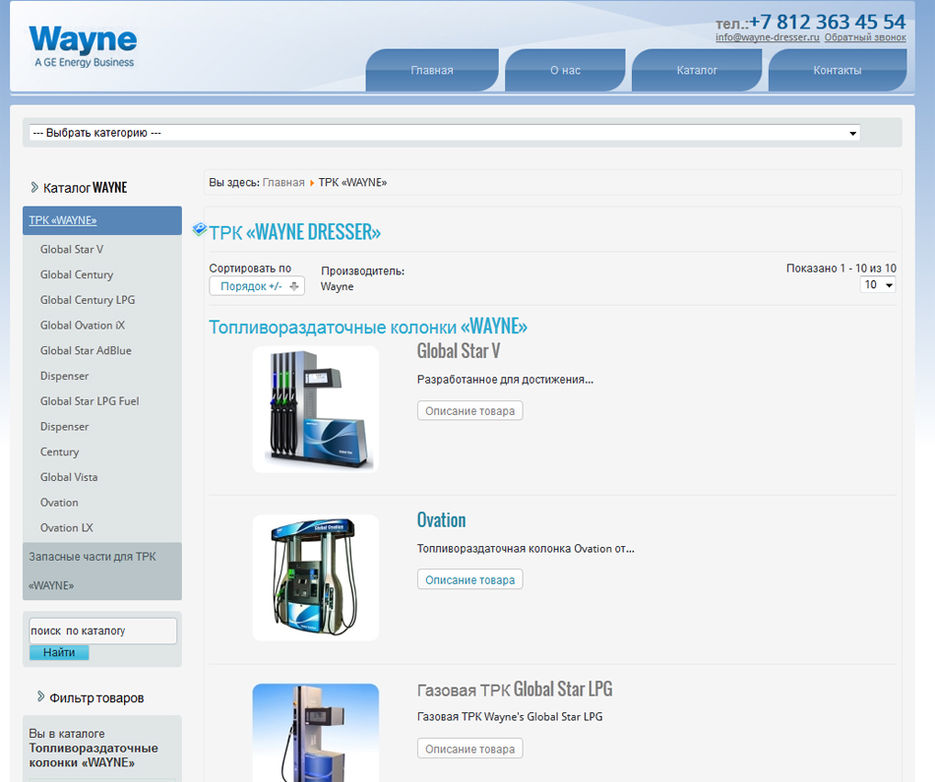Click the Найти search button
935x782 pixels.
(59, 653)
